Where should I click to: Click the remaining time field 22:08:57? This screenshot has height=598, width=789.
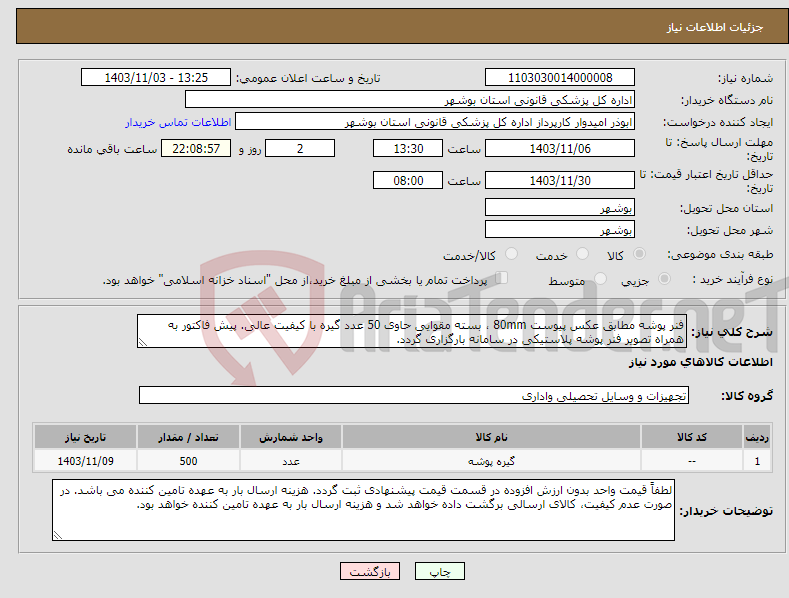(196, 148)
